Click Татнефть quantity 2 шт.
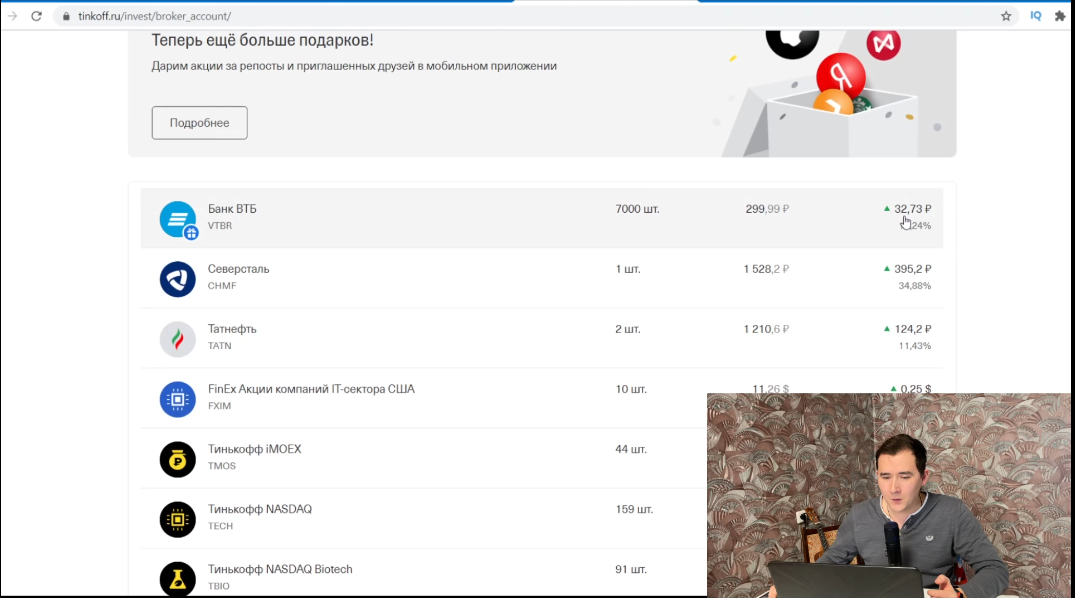This screenshot has width=1075, height=598. click(628, 329)
